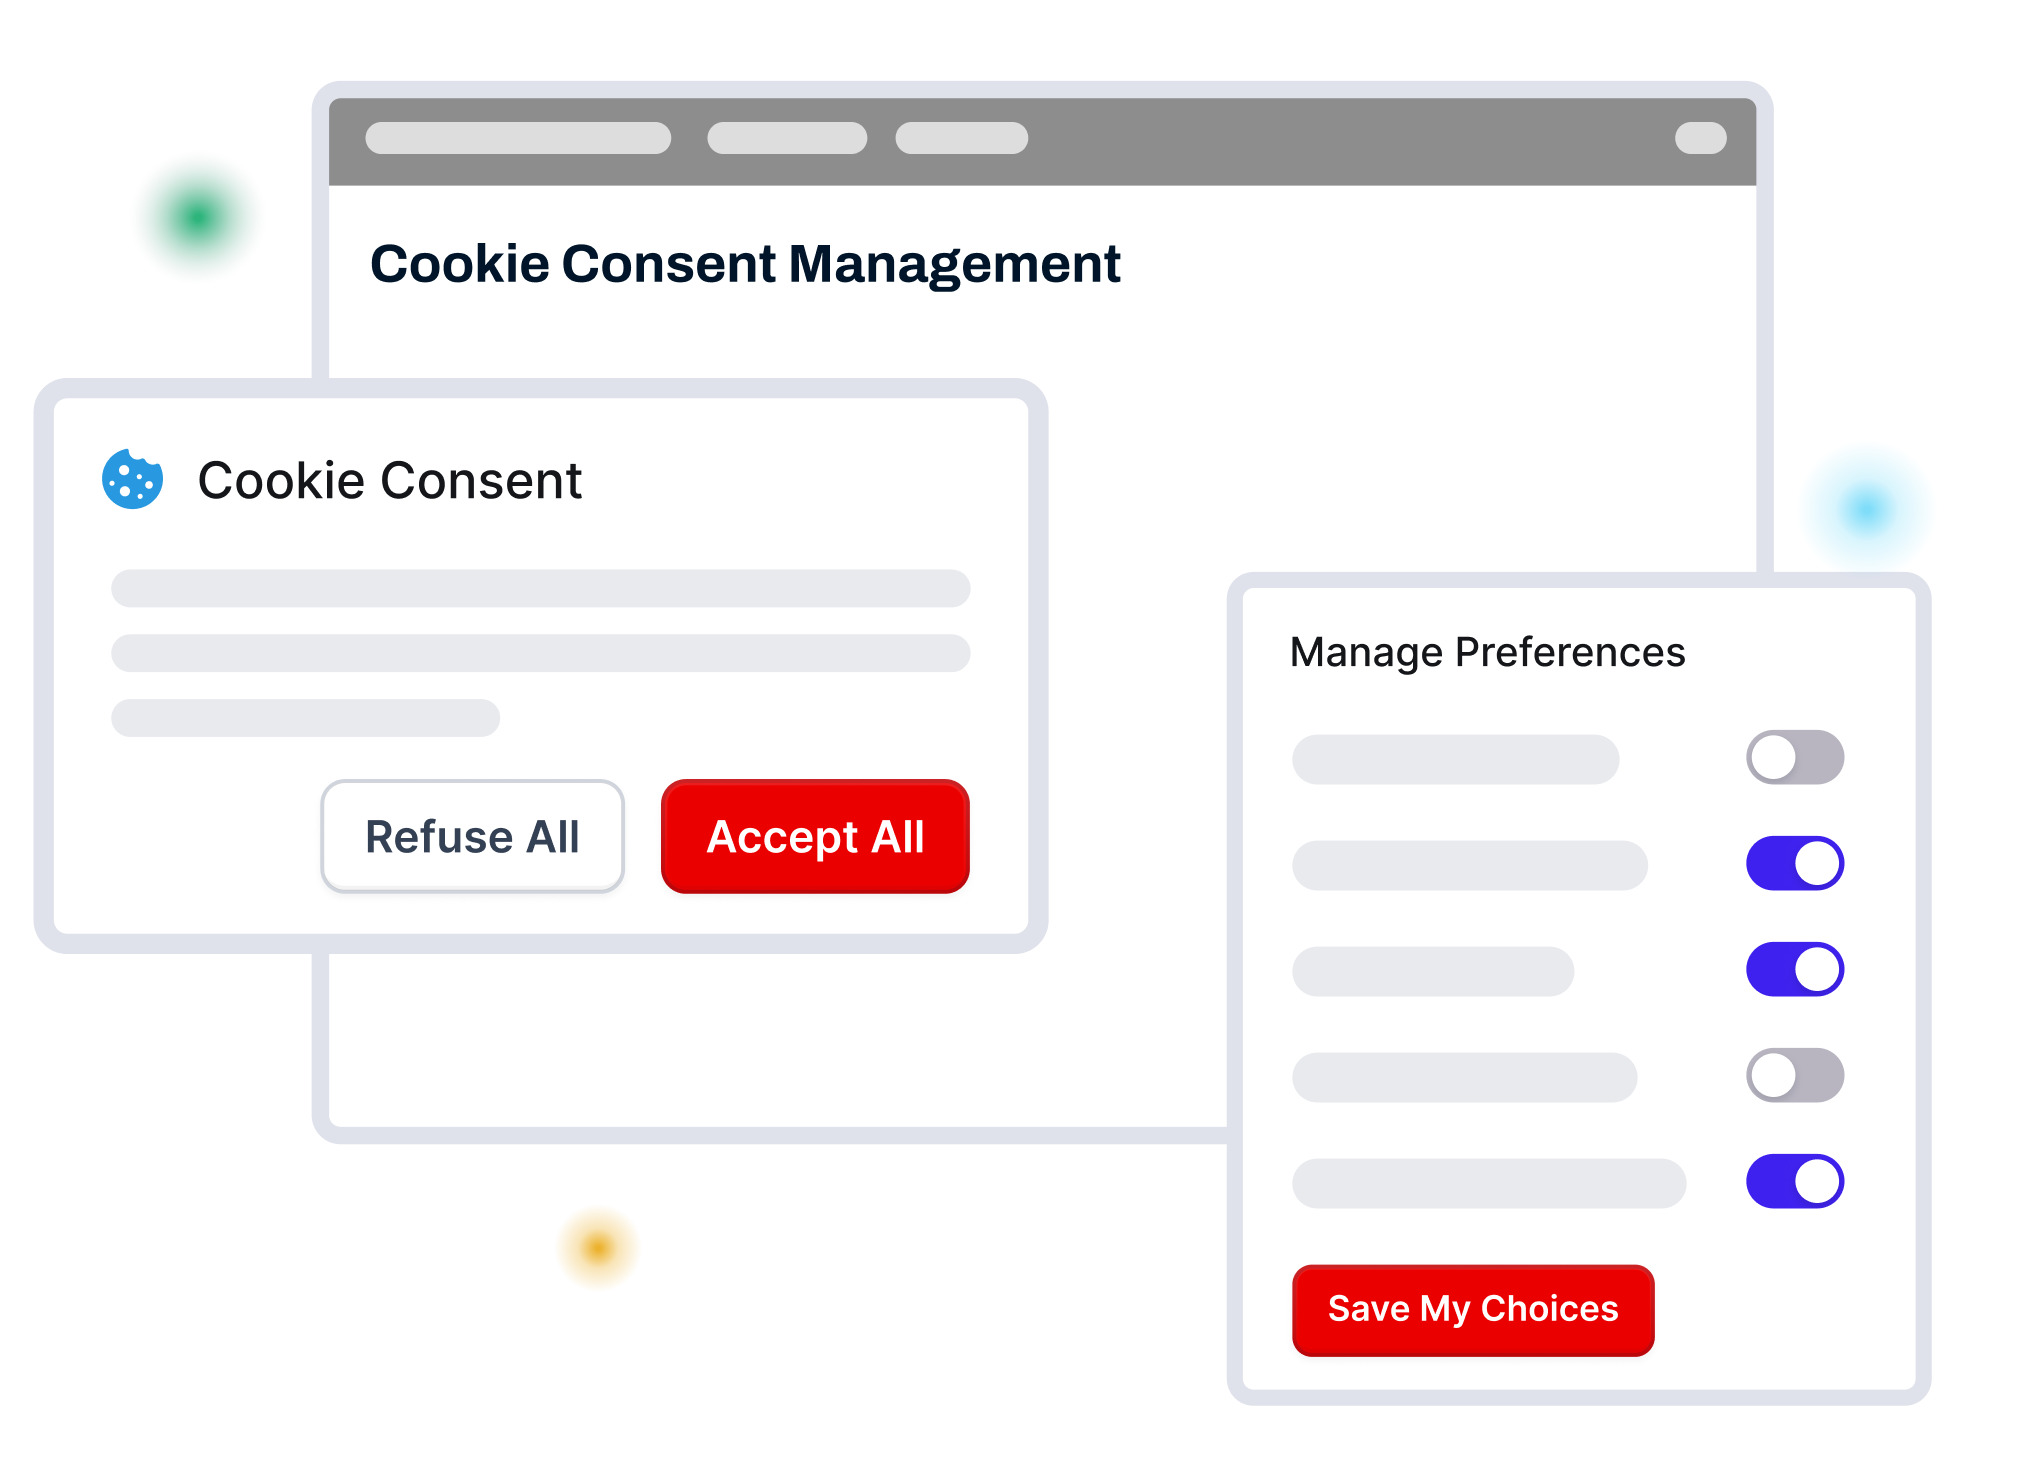Click the blue cookie icon
2020x1463 pixels.
pyautogui.click(x=132, y=480)
